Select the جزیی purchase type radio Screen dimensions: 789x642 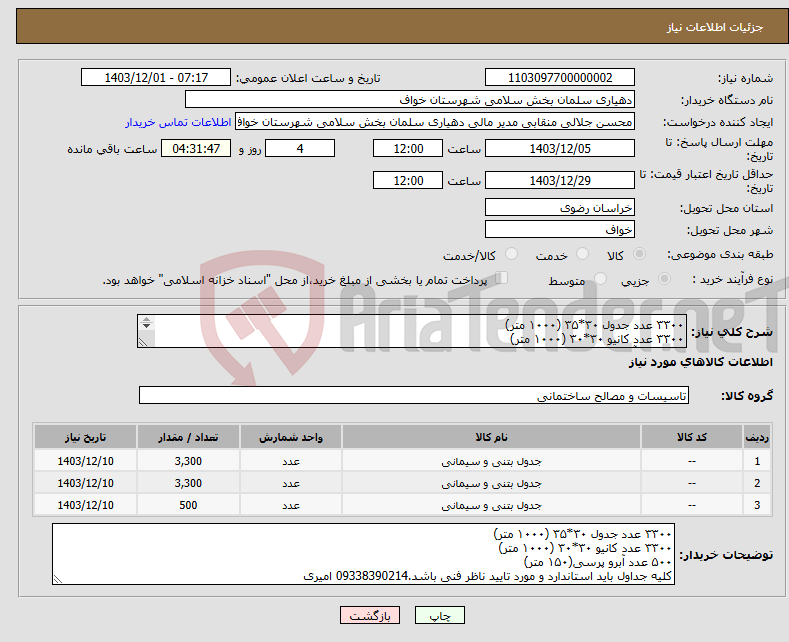tap(664, 279)
